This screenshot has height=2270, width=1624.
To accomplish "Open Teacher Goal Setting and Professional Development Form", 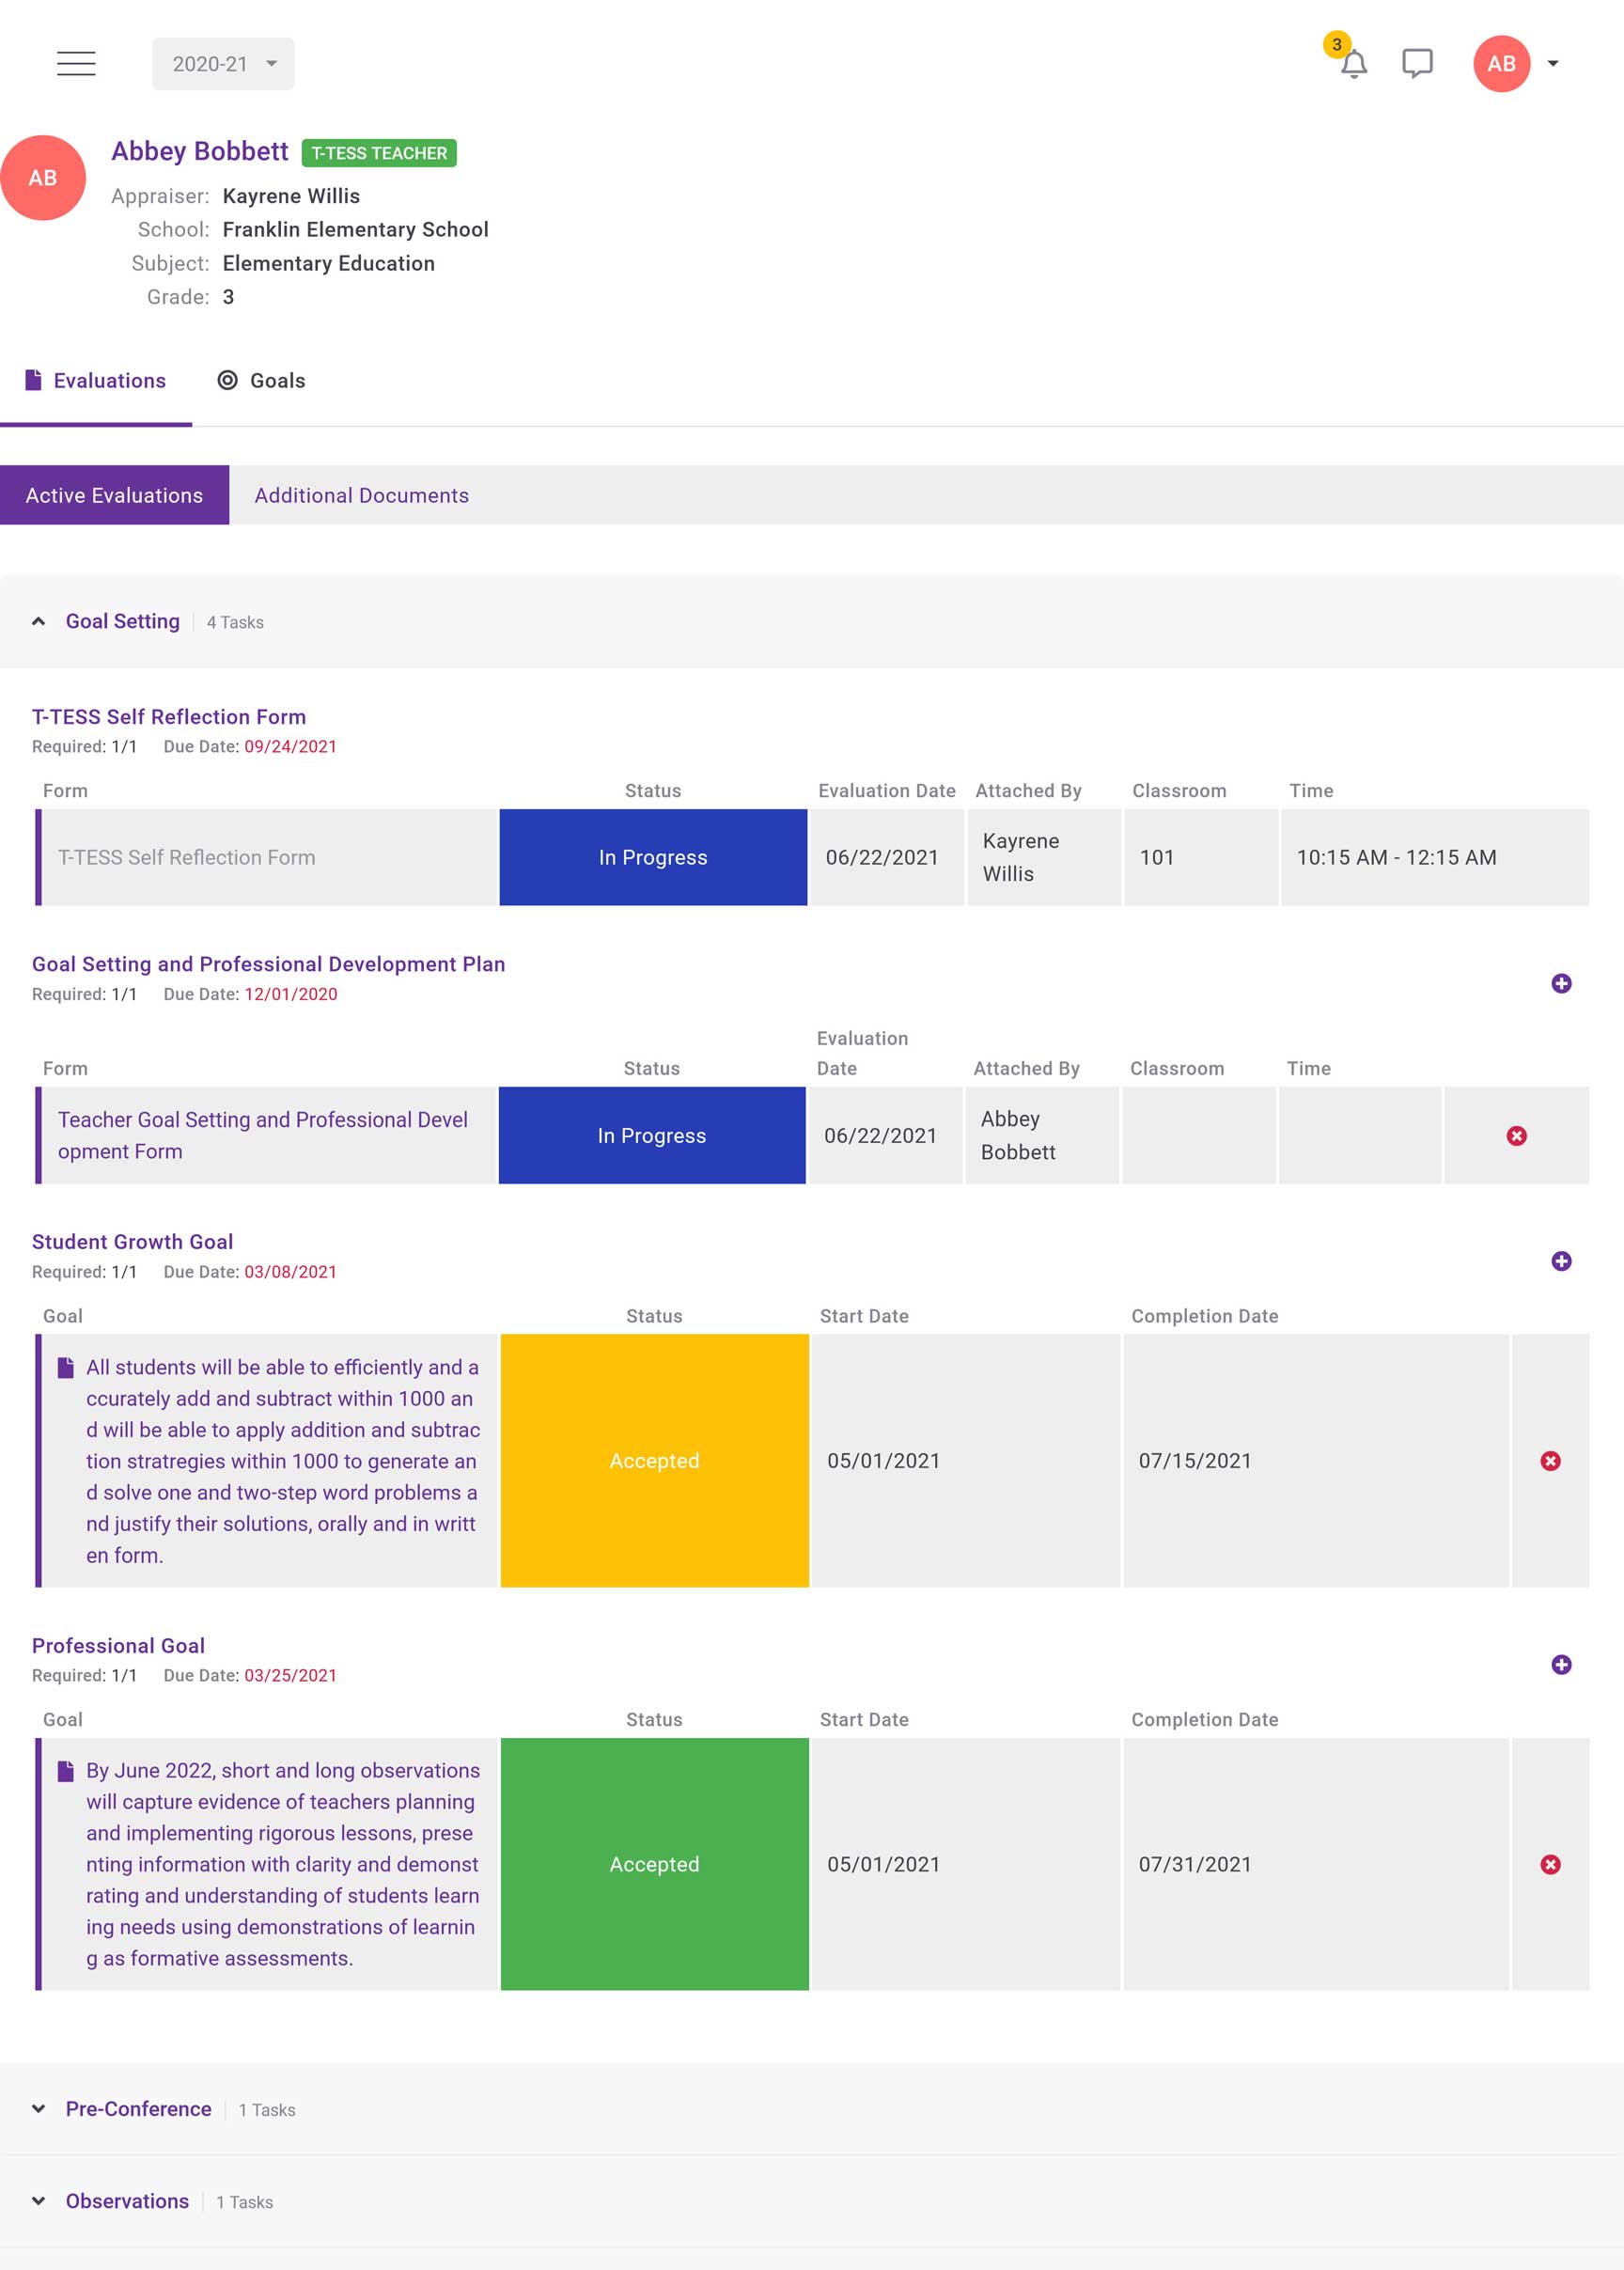I will [262, 1135].
